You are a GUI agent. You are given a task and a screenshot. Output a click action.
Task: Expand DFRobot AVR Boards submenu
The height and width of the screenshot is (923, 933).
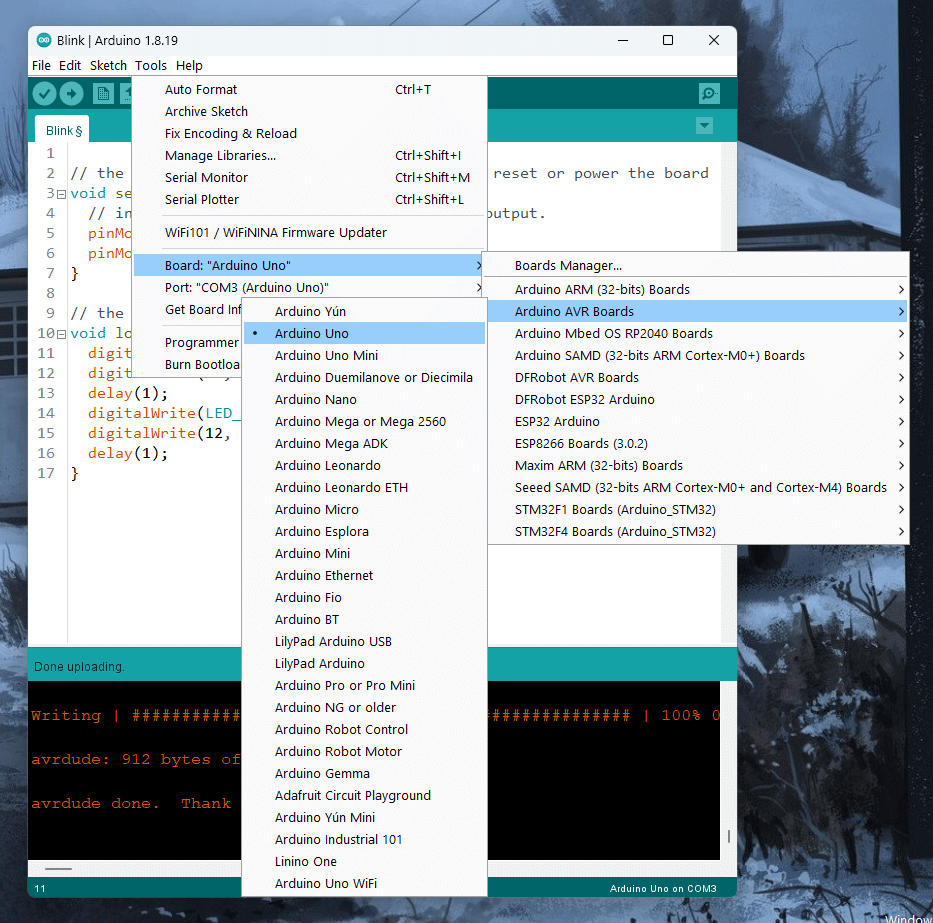[697, 377]
